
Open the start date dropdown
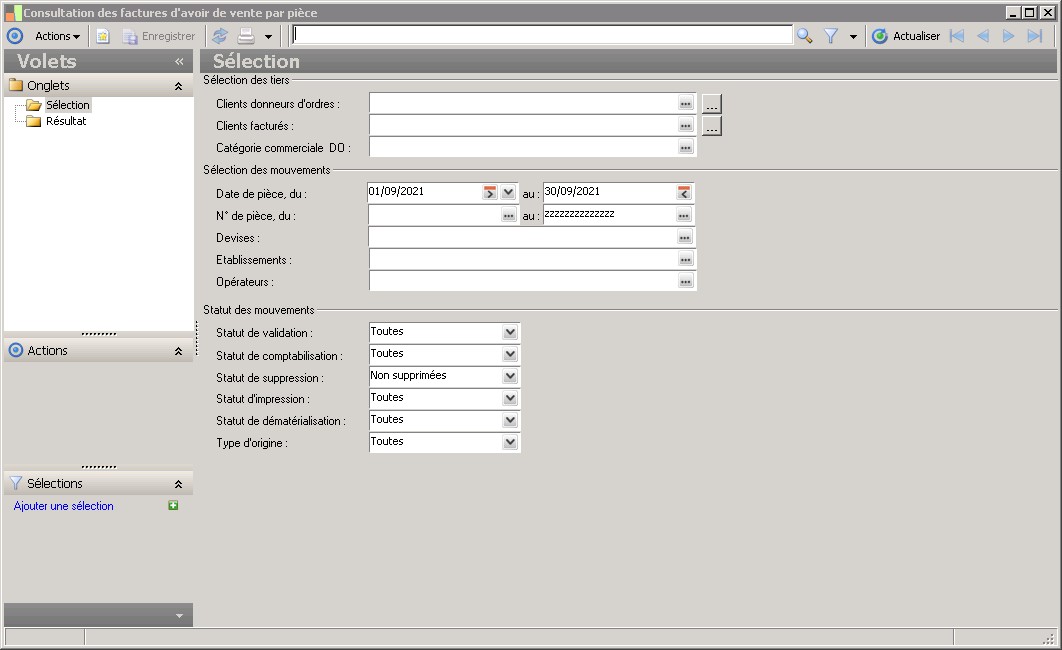click(509, 192)
